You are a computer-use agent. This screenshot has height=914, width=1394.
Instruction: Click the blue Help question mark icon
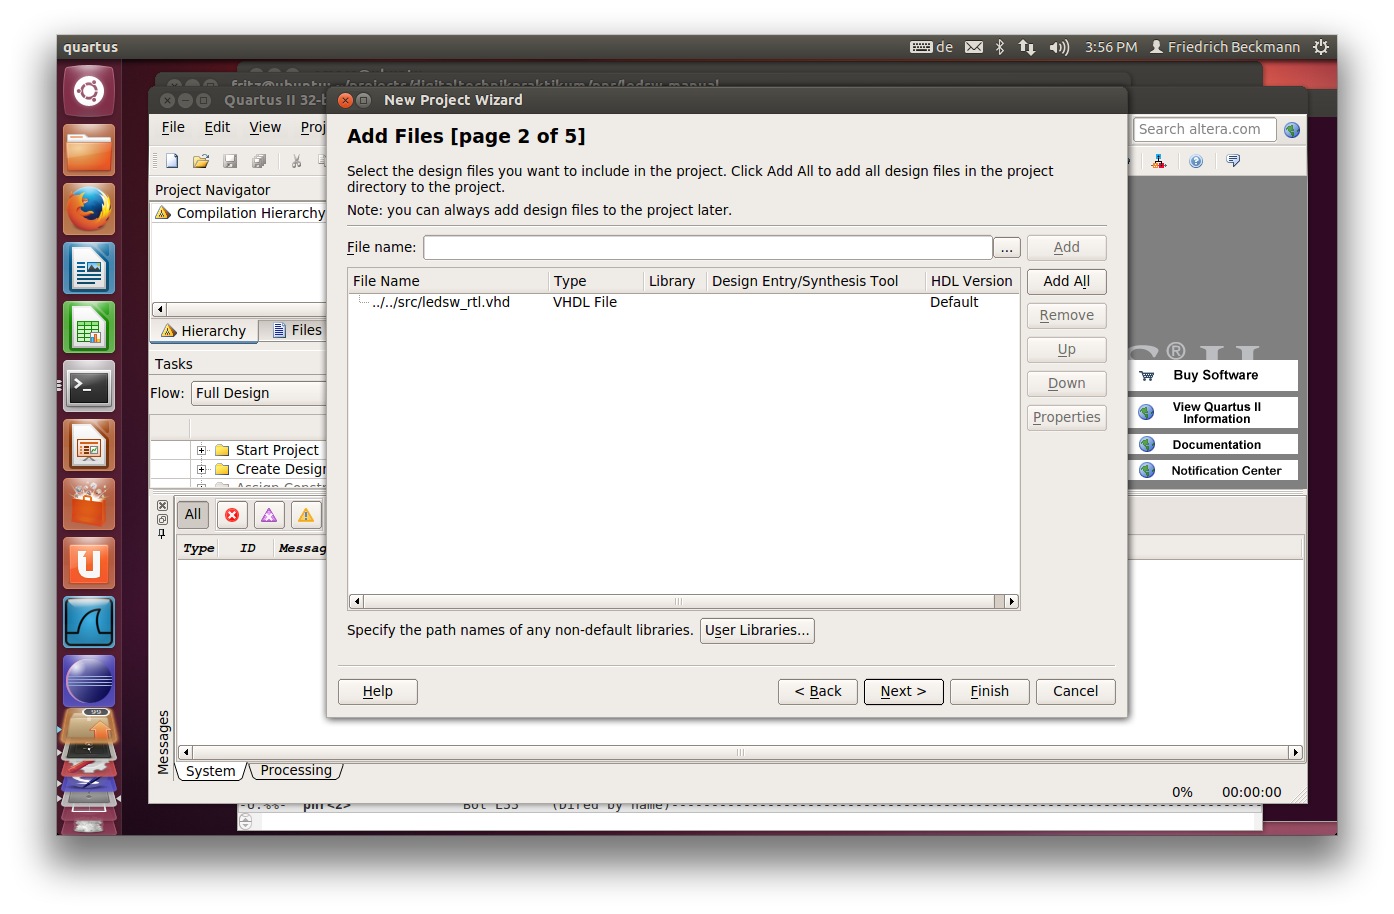click(1196, 161)
